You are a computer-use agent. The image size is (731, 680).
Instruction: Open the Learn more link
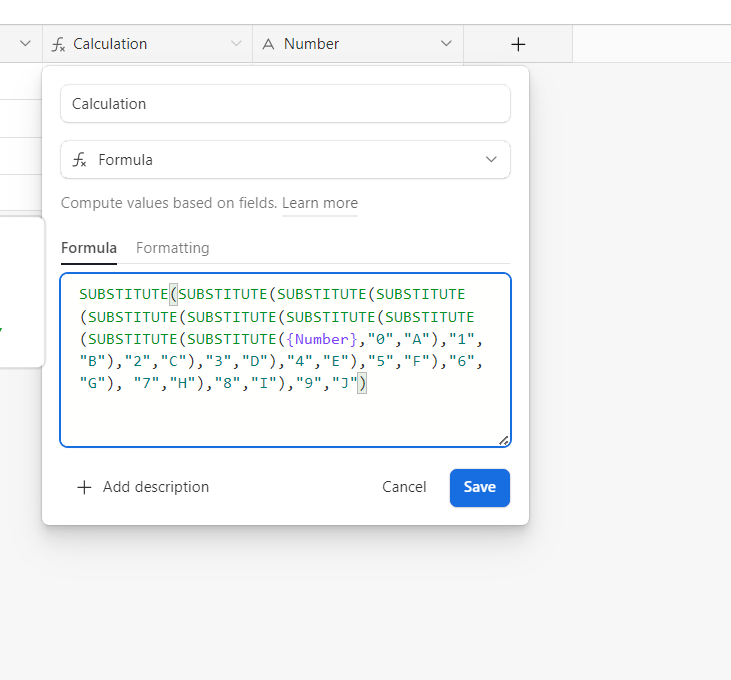click(x=320, y=203)
